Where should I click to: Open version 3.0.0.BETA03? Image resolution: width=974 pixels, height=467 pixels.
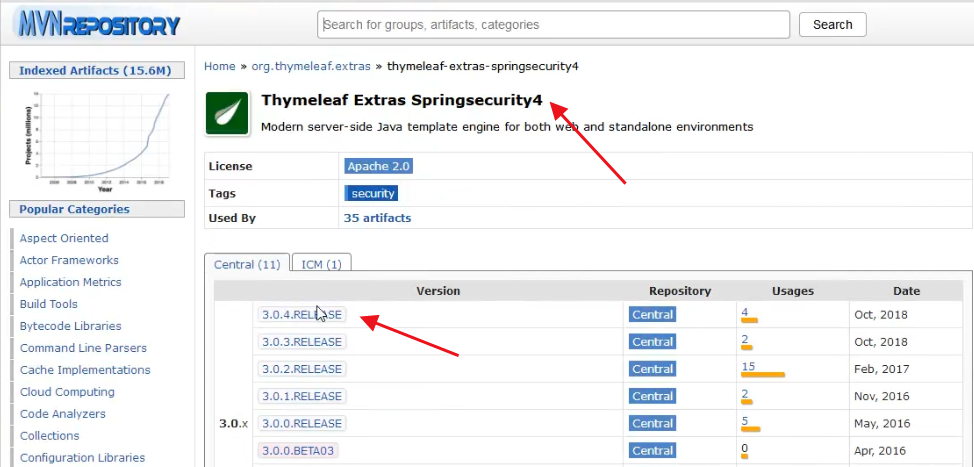pyautogui.click(x=297, y=450)
